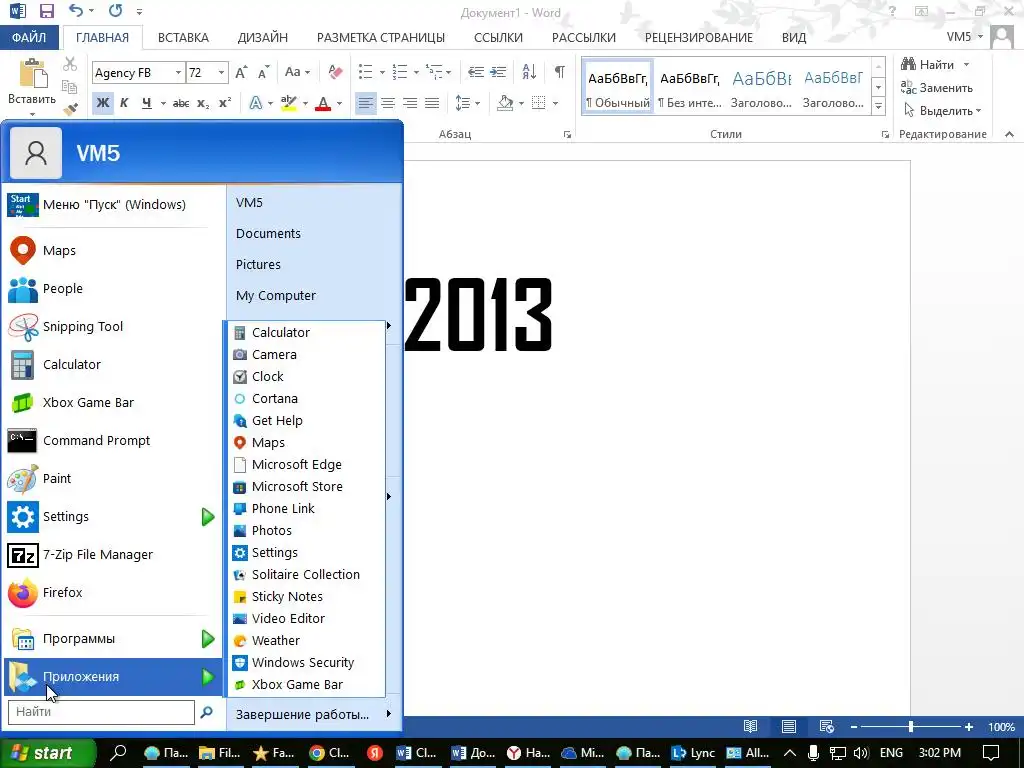Toggle underline formatting (Ч)
The height and width of the screenshot is (768, 1024).
[x=146, y=103]
